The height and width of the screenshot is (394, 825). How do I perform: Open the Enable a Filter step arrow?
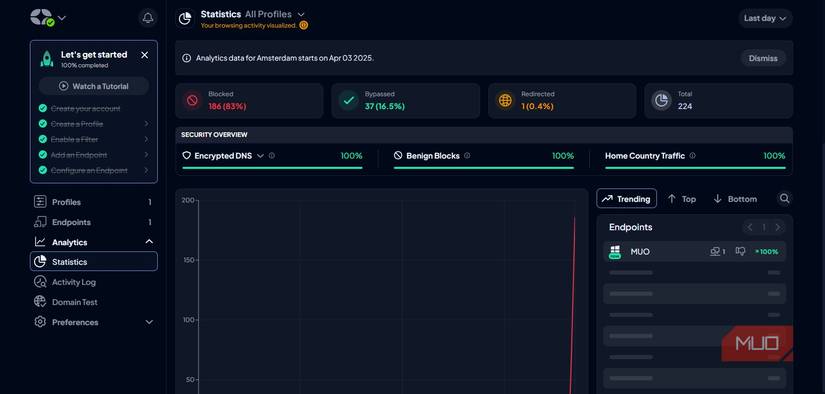point(146,139)
